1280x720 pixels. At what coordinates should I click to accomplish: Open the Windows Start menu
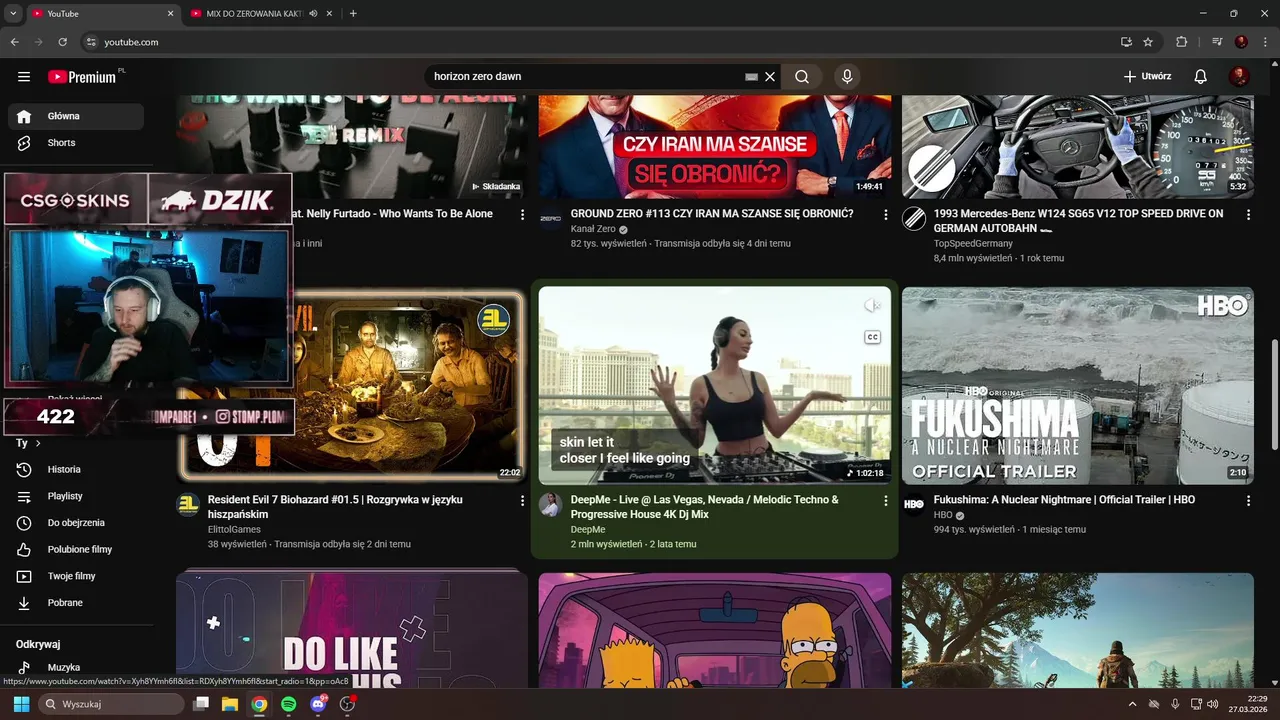coord(21,704)
